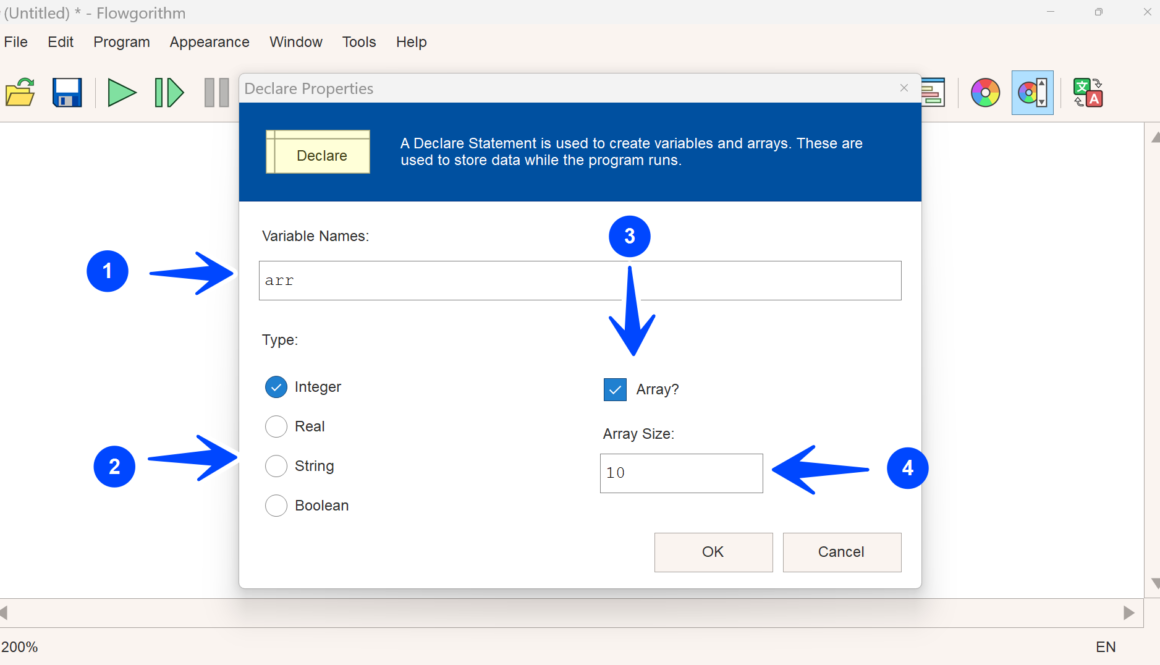Select the Integer type radio button

point(276,387)
